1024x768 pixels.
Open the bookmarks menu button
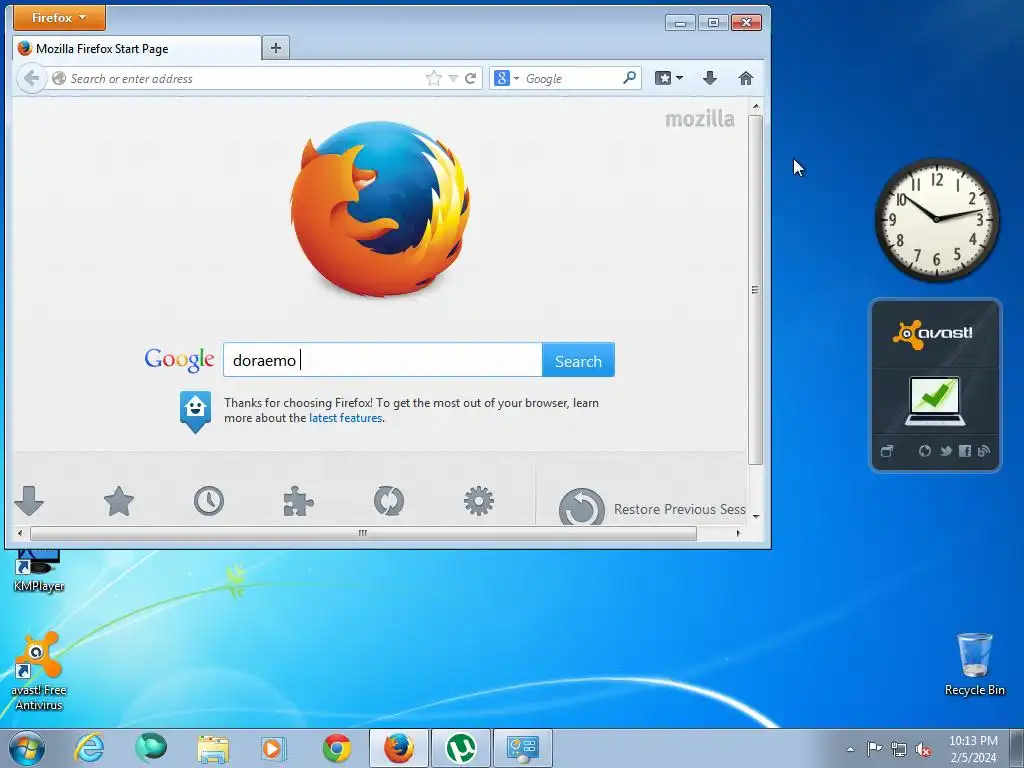(x=669, y=78)
